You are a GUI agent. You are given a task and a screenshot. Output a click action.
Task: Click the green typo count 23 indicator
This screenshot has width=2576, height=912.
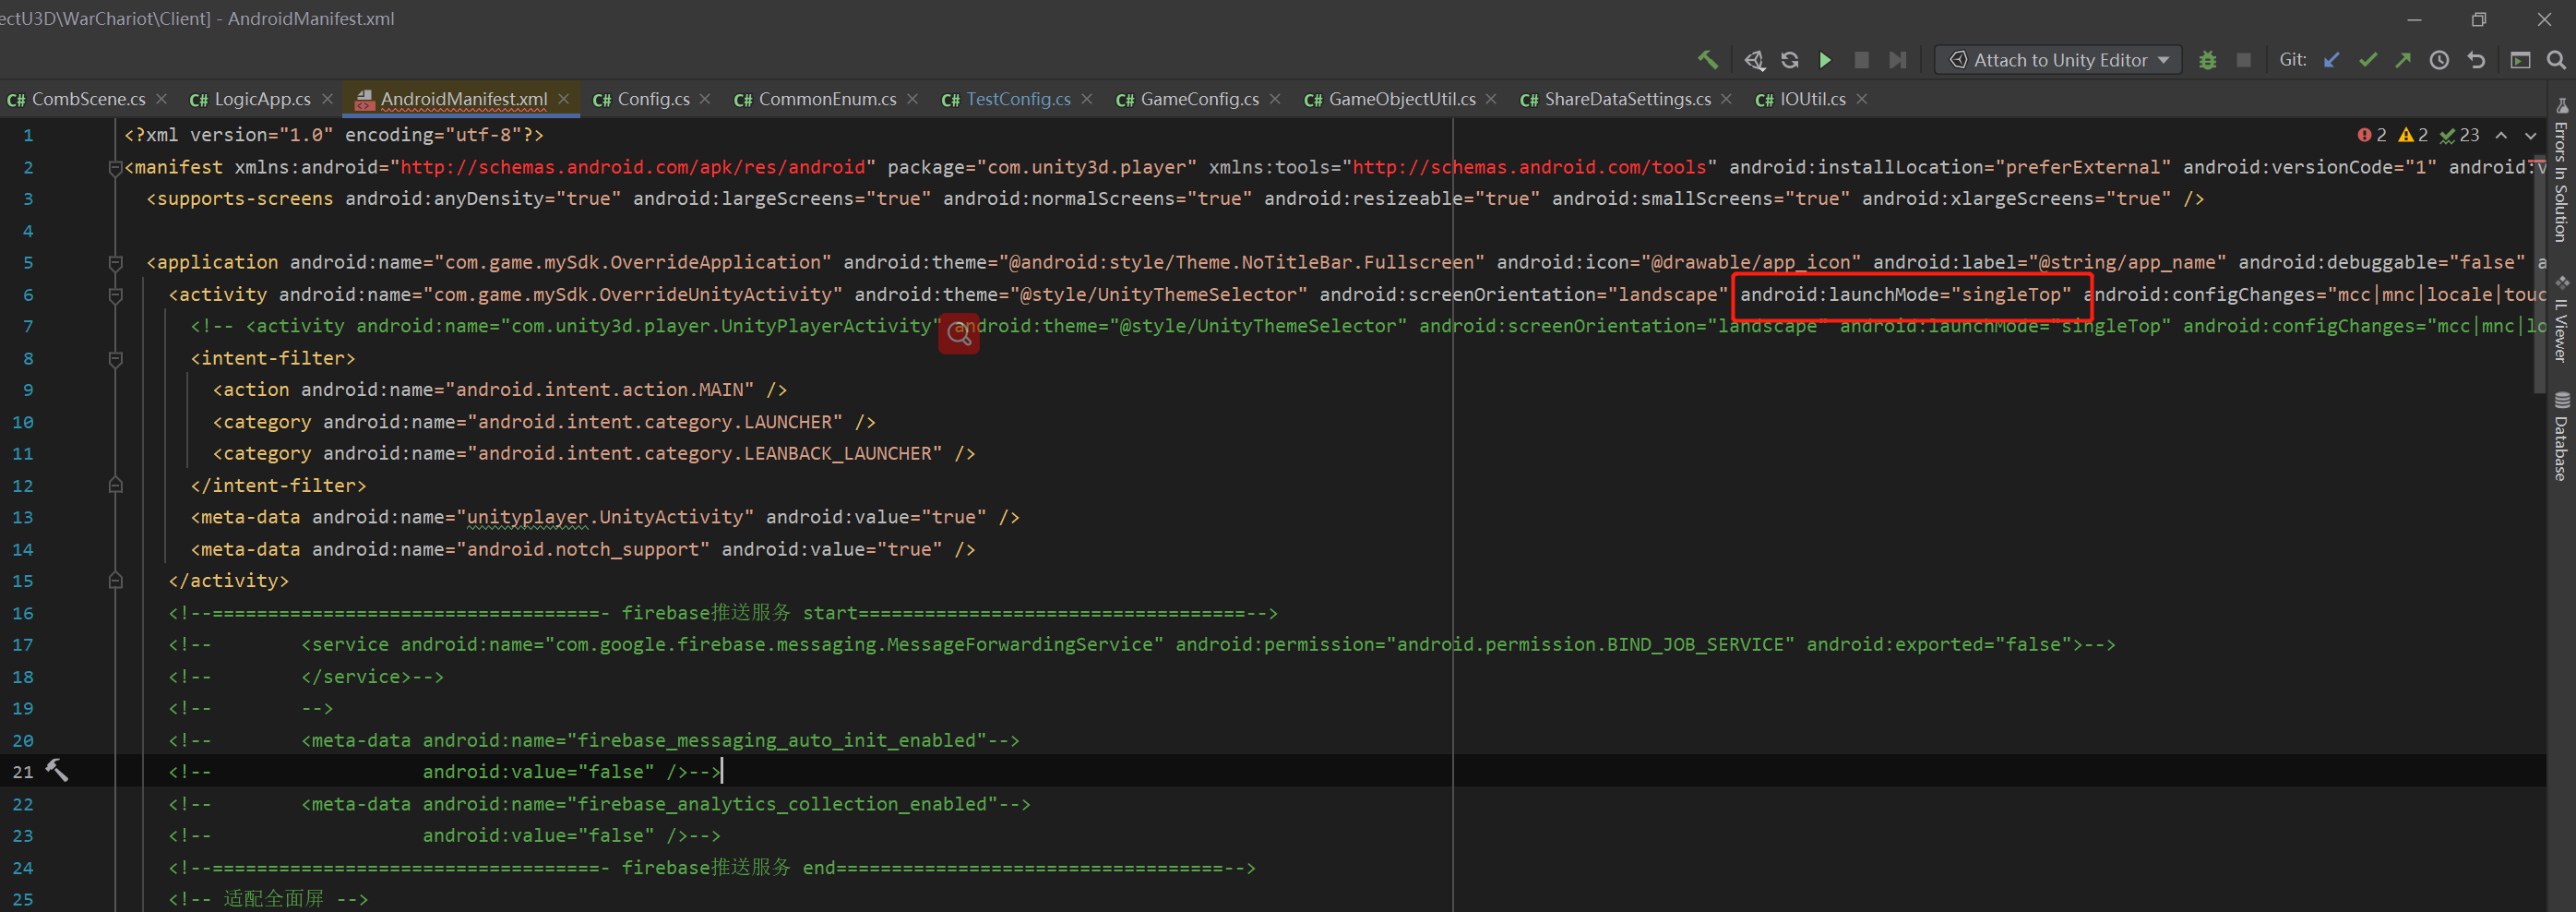(2460, 135)
